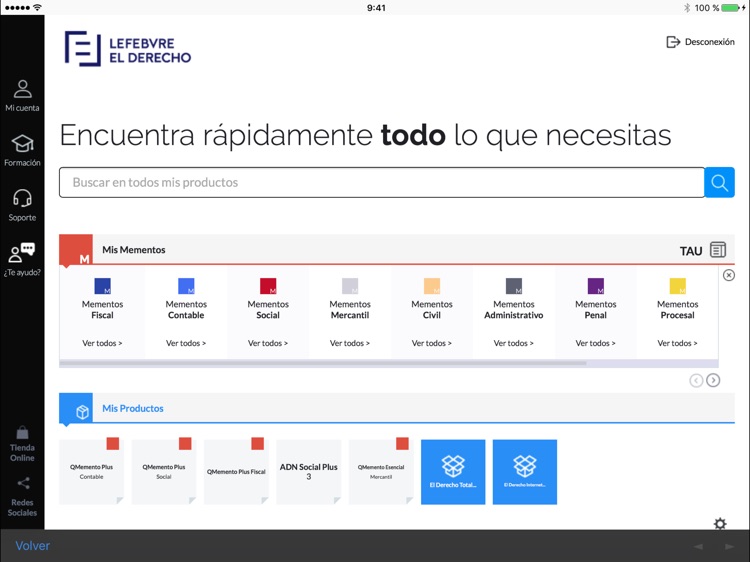Click Ver todos under Mementos Penal

(x=596, y=343)
